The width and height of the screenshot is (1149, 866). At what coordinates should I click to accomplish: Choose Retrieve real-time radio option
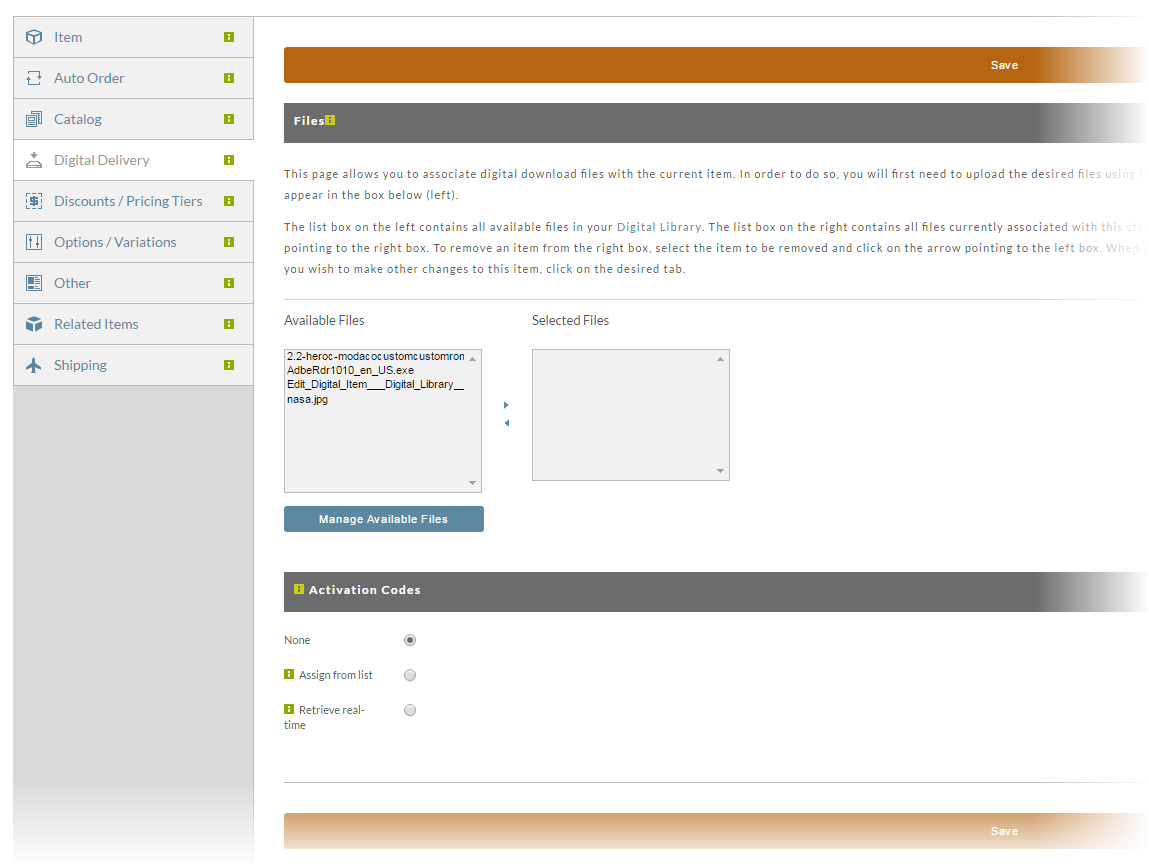click(410, 710)
